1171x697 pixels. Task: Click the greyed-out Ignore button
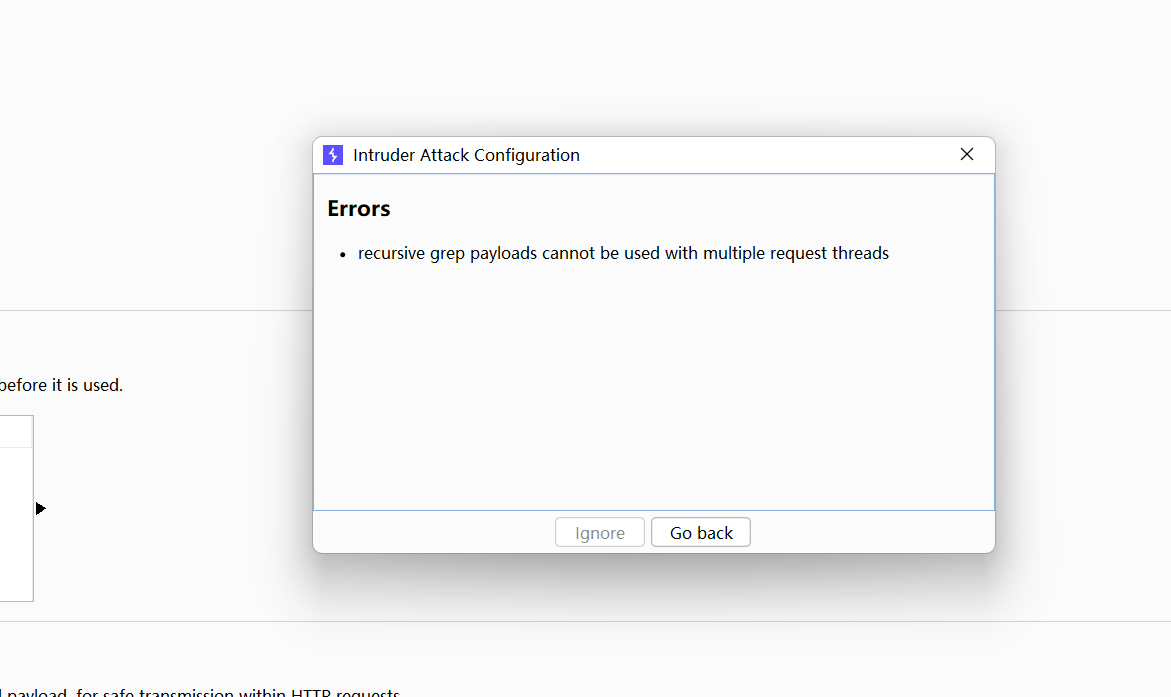[600, 533]
